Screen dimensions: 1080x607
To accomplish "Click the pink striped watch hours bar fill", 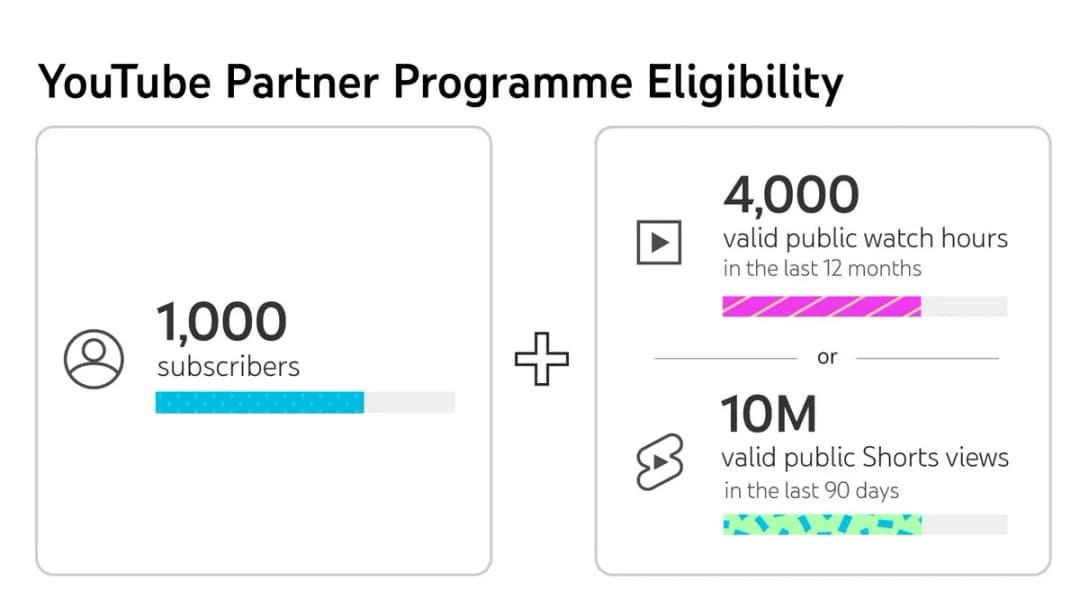I will (821, 306).
